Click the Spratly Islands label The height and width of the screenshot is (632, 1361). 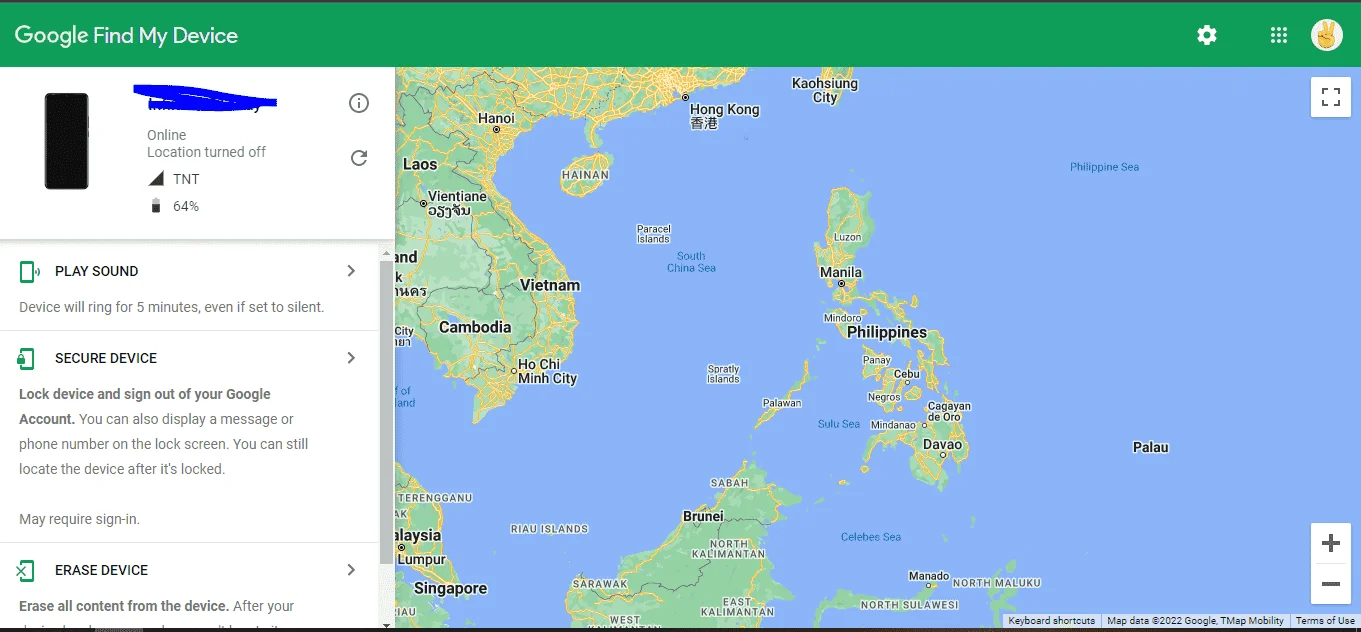pyautogui.click(x=723, y=374)
